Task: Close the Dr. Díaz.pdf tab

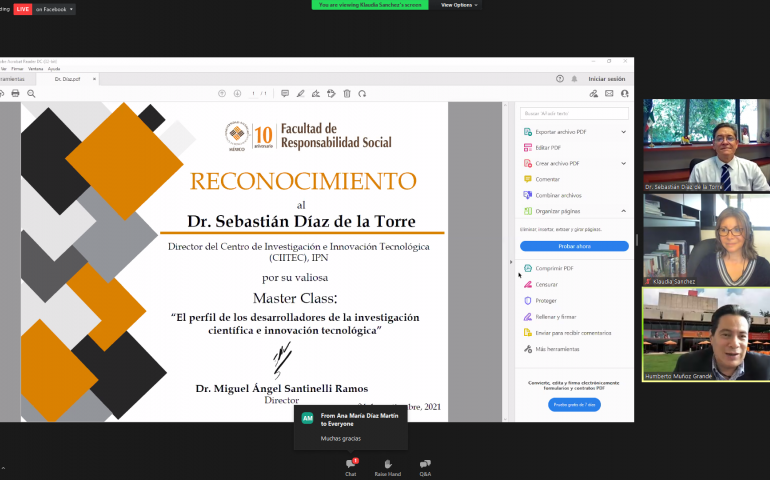Action: [94, 79]
